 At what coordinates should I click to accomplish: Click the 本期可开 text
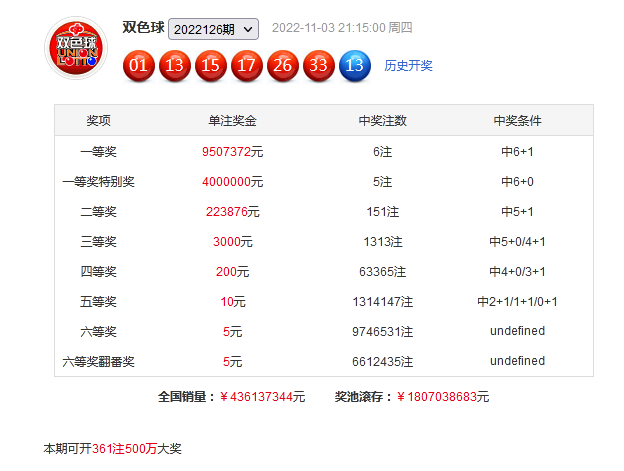(68, 449)
